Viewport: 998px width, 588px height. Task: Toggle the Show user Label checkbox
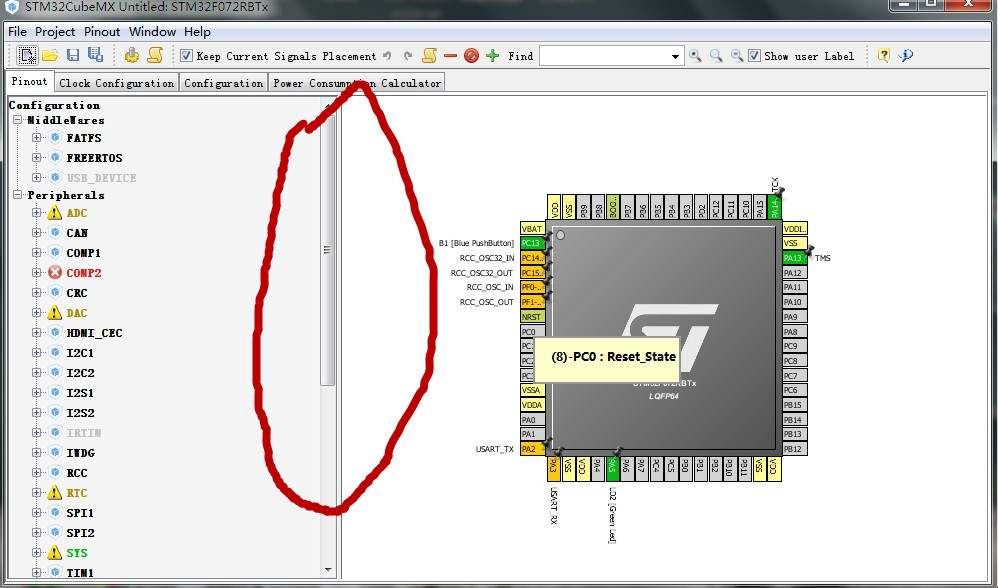pyautogui.click(x=754, y=55)
